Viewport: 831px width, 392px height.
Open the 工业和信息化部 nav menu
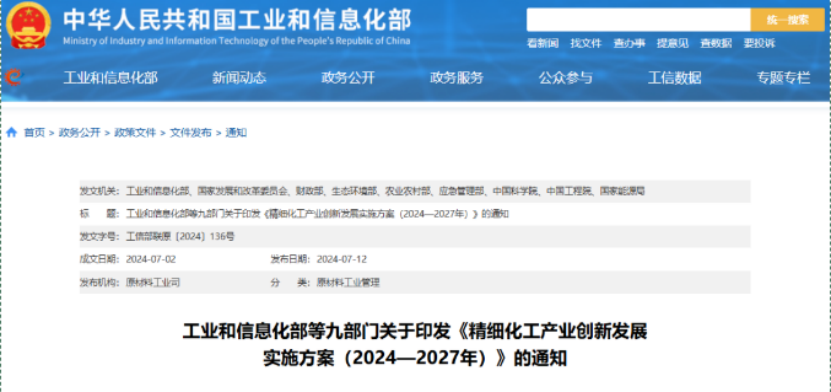110,78
